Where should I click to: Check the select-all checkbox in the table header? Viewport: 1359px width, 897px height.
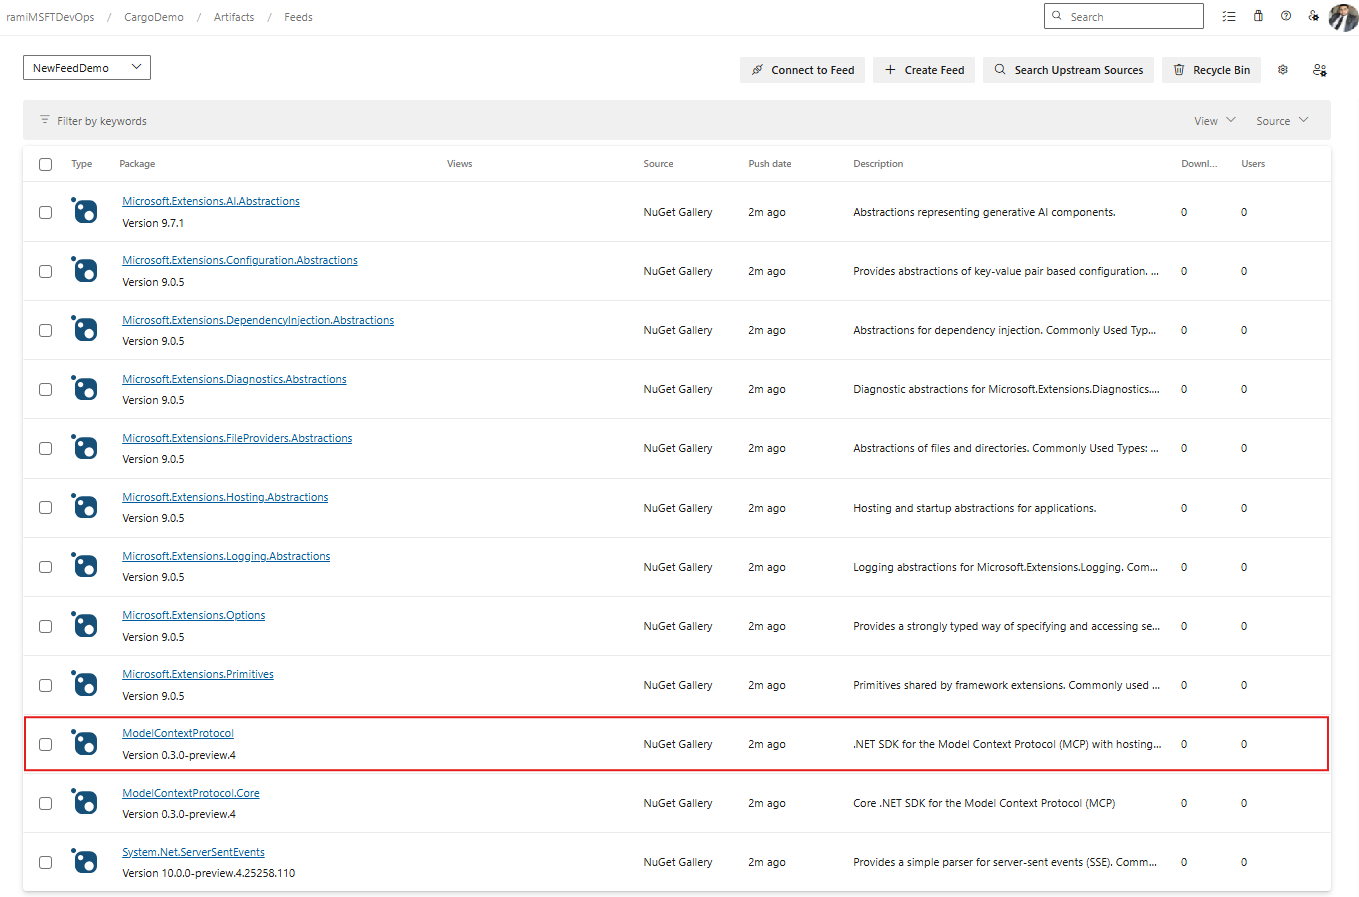coord(45,164)
